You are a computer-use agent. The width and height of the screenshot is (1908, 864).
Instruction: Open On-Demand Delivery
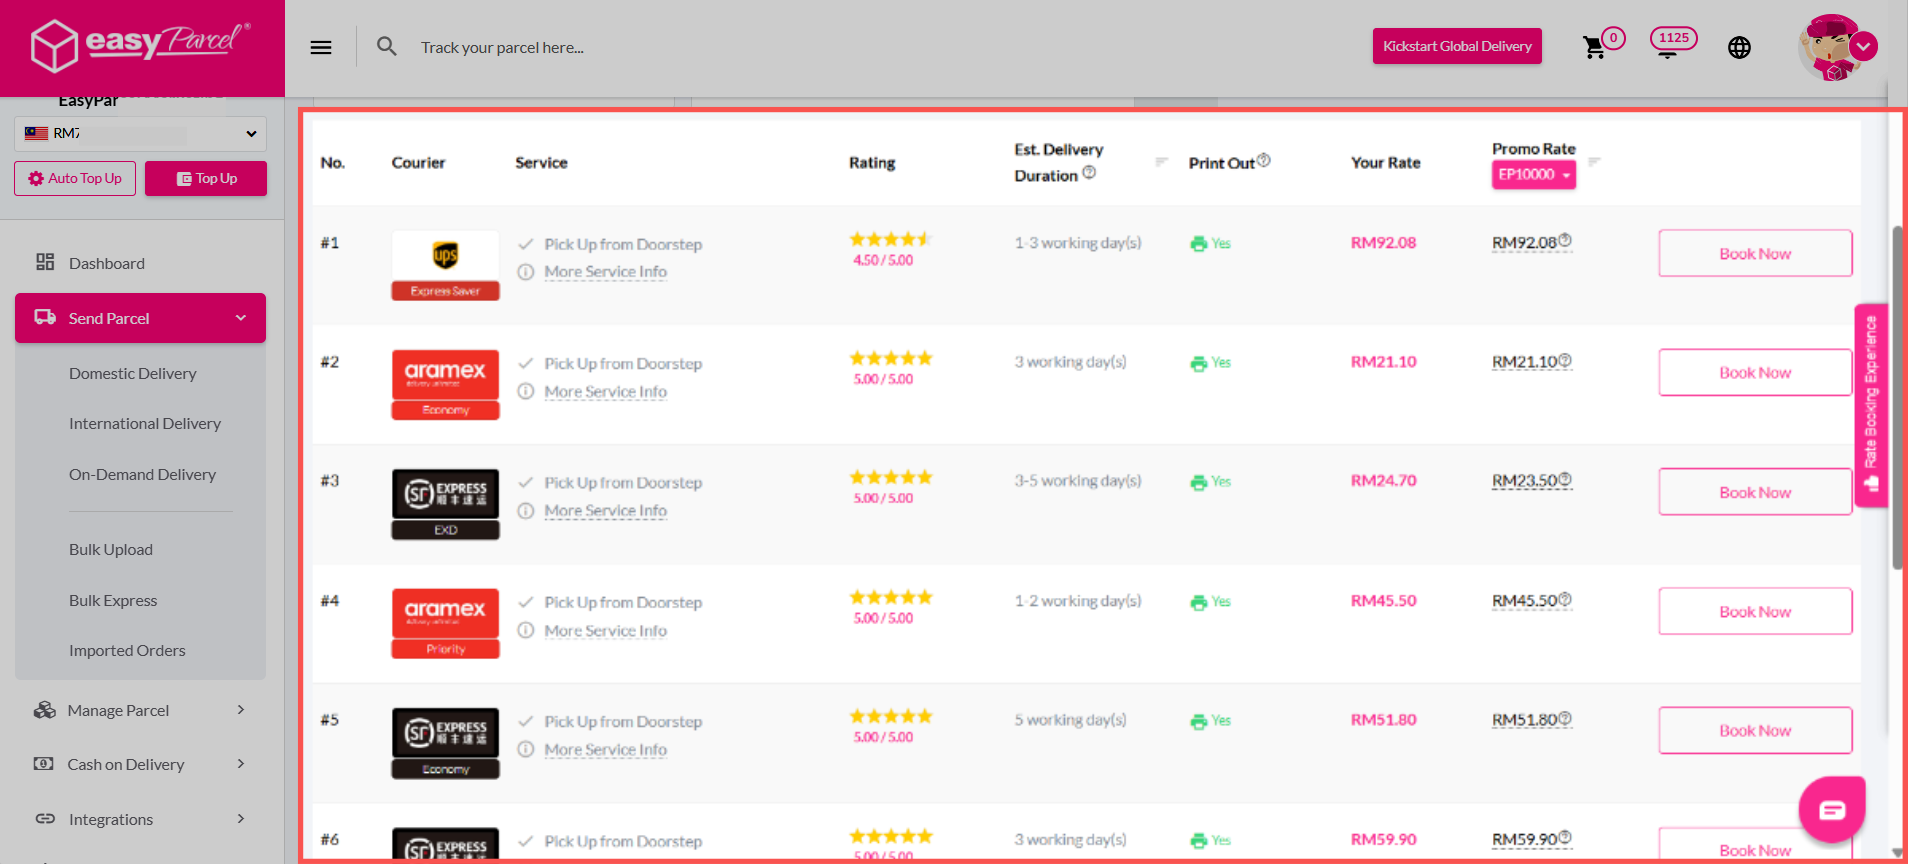(x=142, y=474)
